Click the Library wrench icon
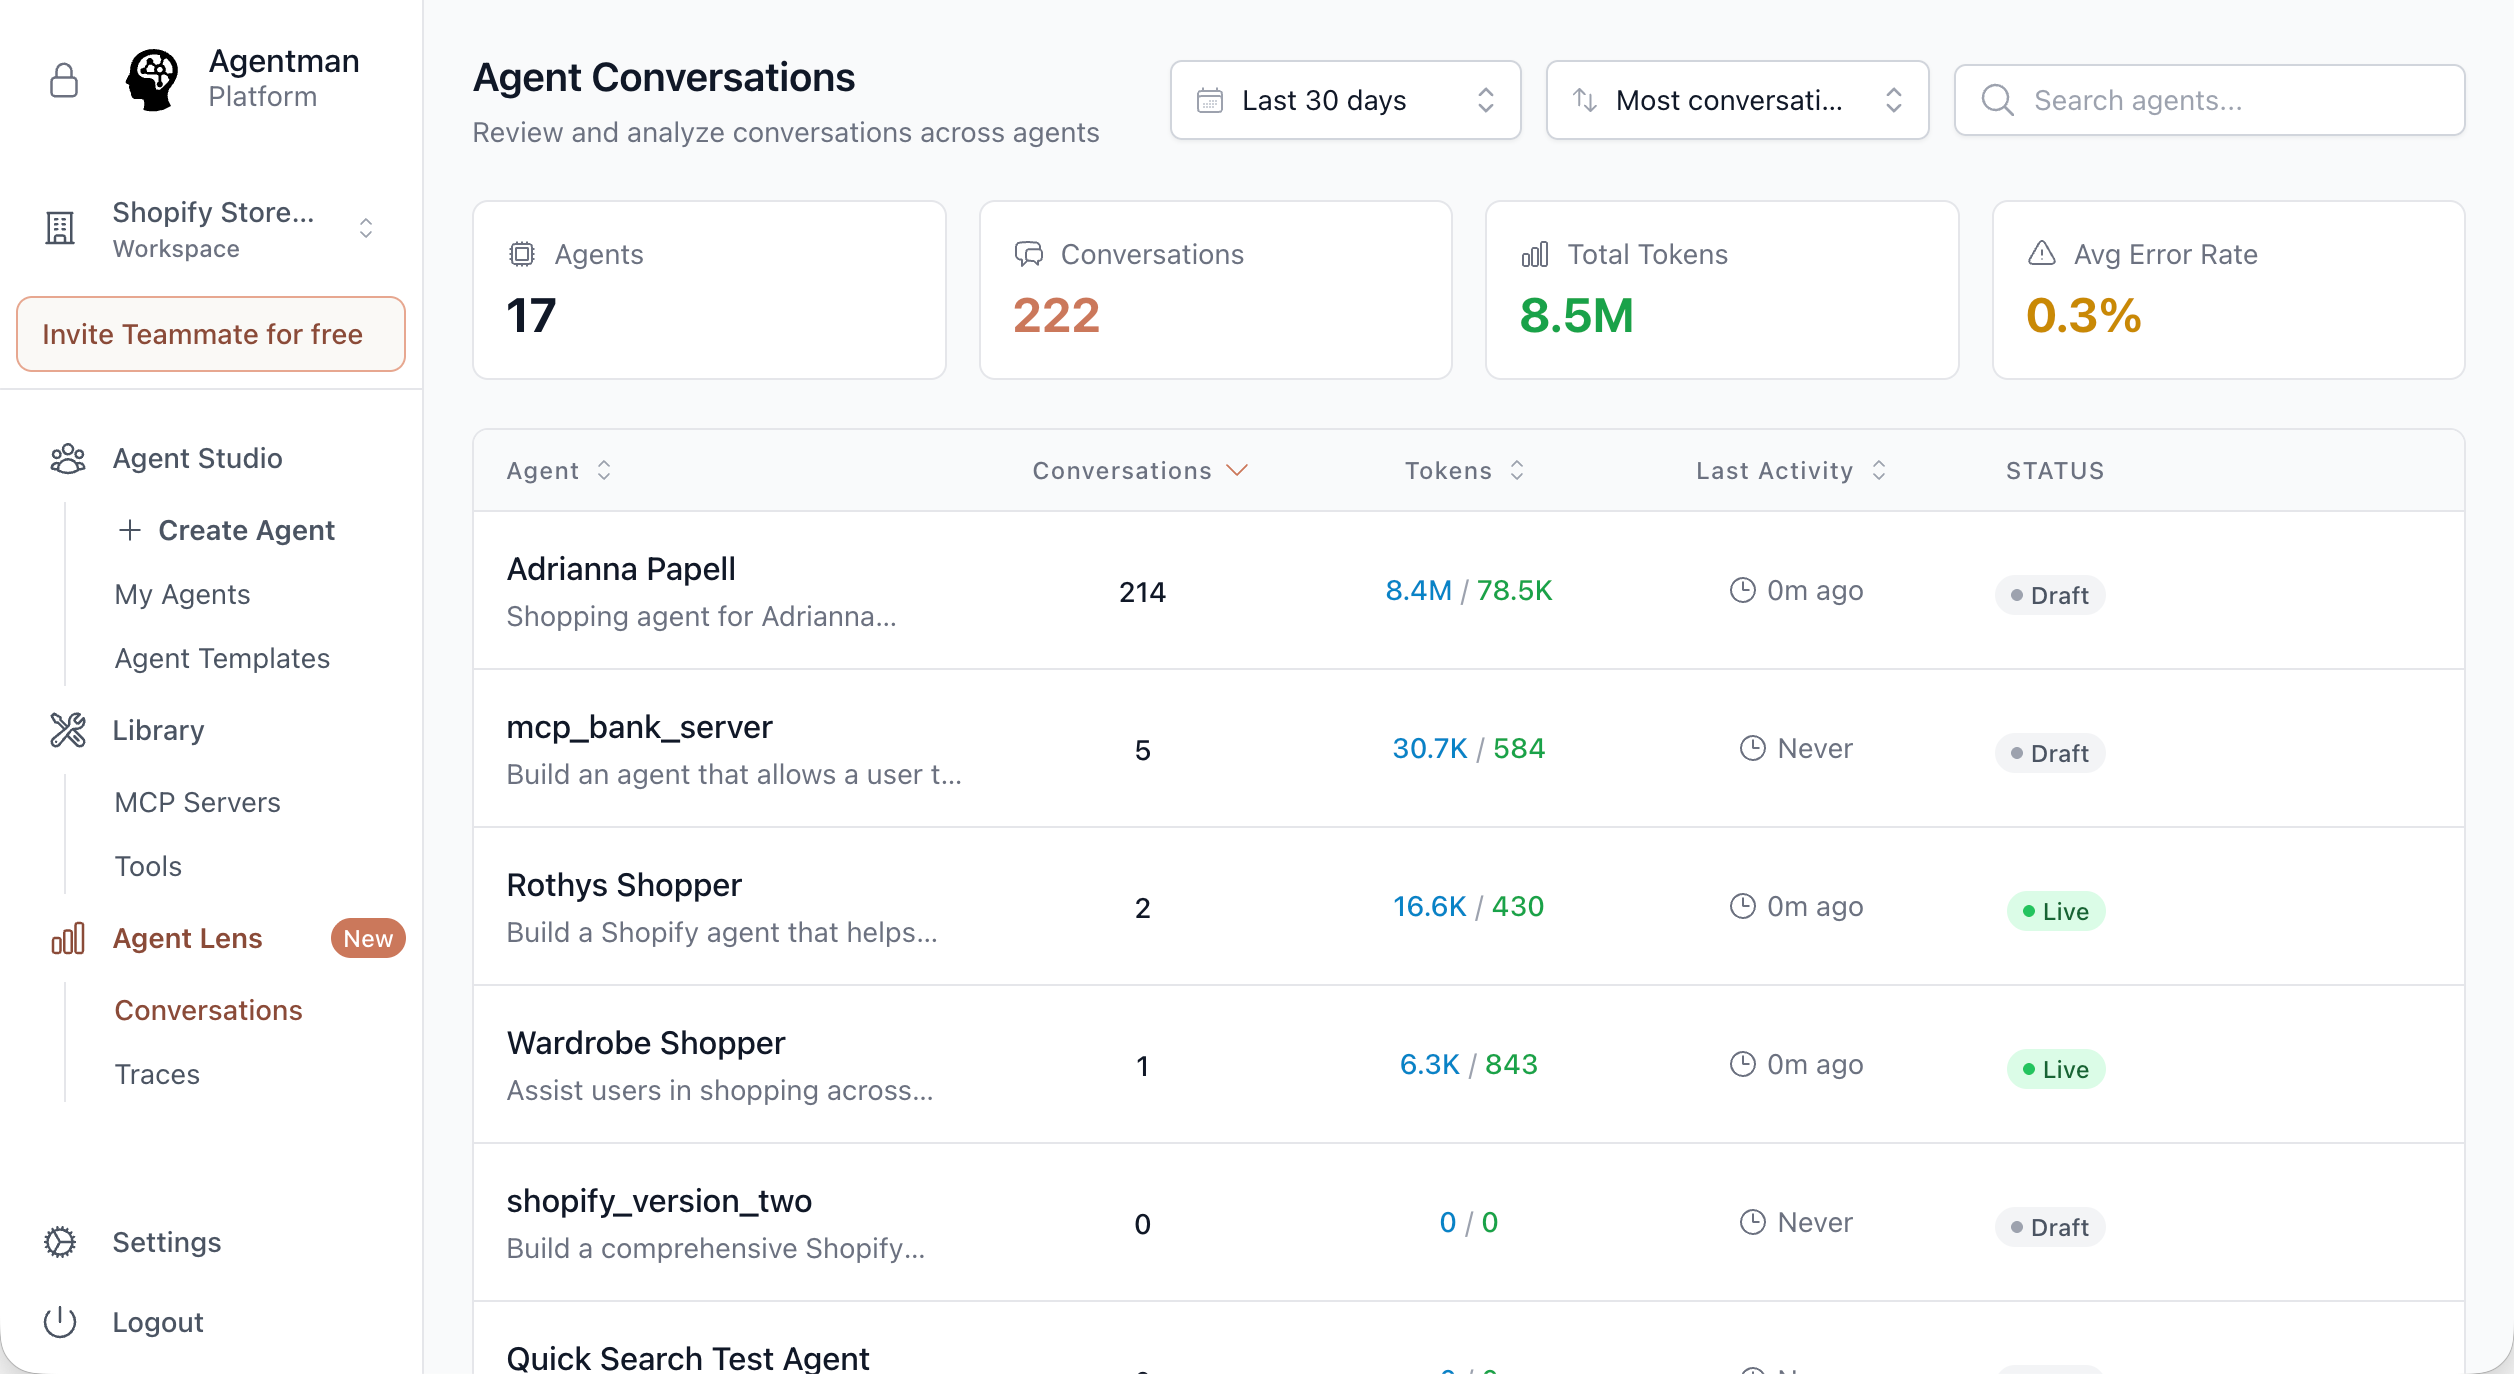The image size is (2514, 1374). click(x=66, y=730)
